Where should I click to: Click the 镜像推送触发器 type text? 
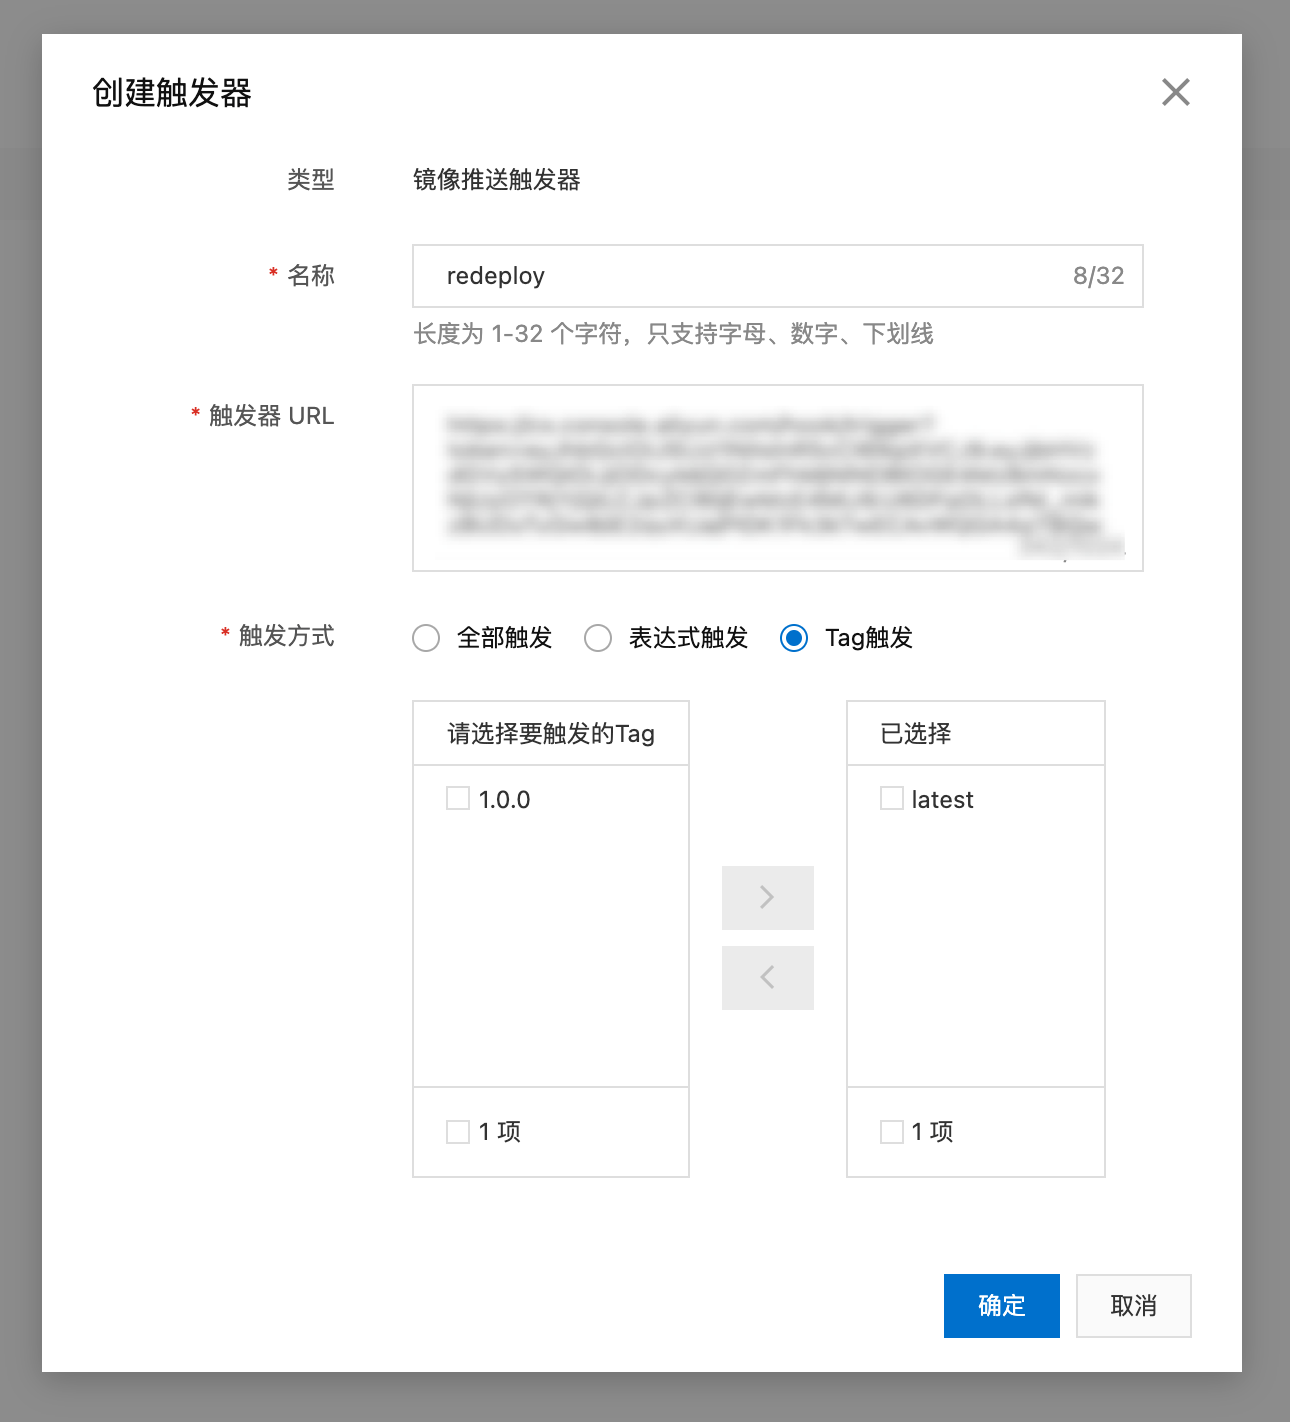pyautogui.click(x=497, y=180)
